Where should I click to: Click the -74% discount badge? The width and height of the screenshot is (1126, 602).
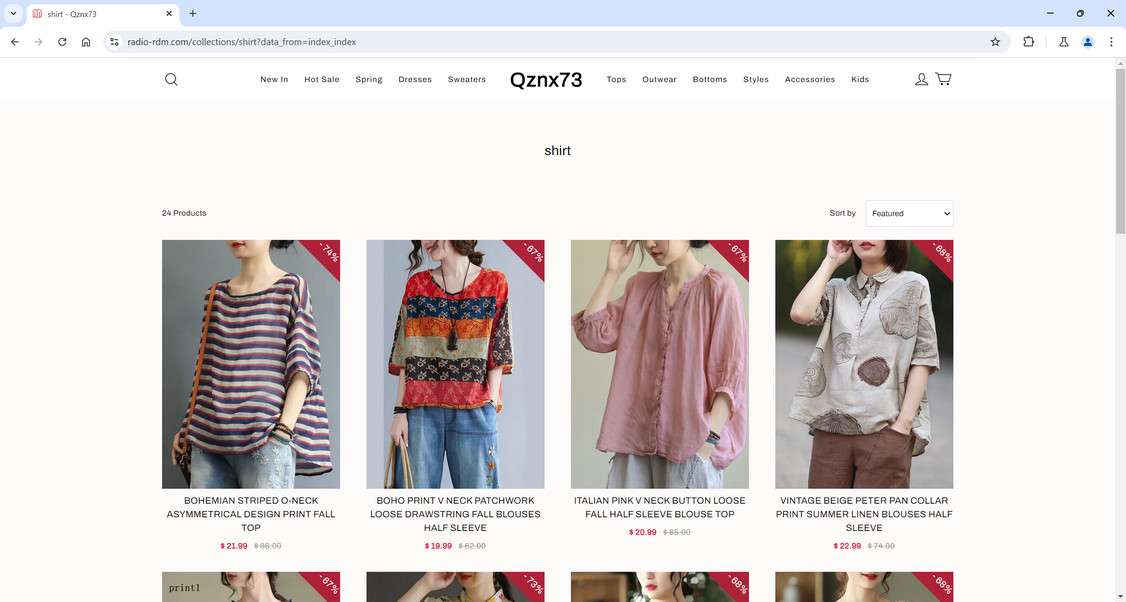tap(328, 252)
